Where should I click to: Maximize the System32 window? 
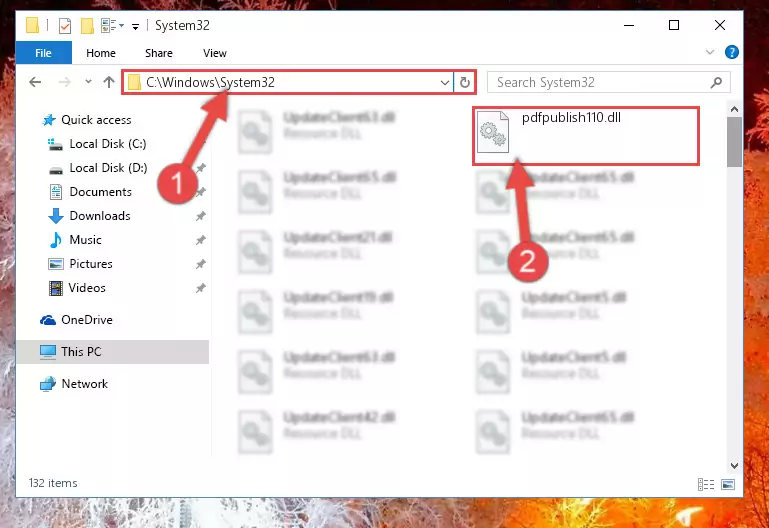[674, 25]
